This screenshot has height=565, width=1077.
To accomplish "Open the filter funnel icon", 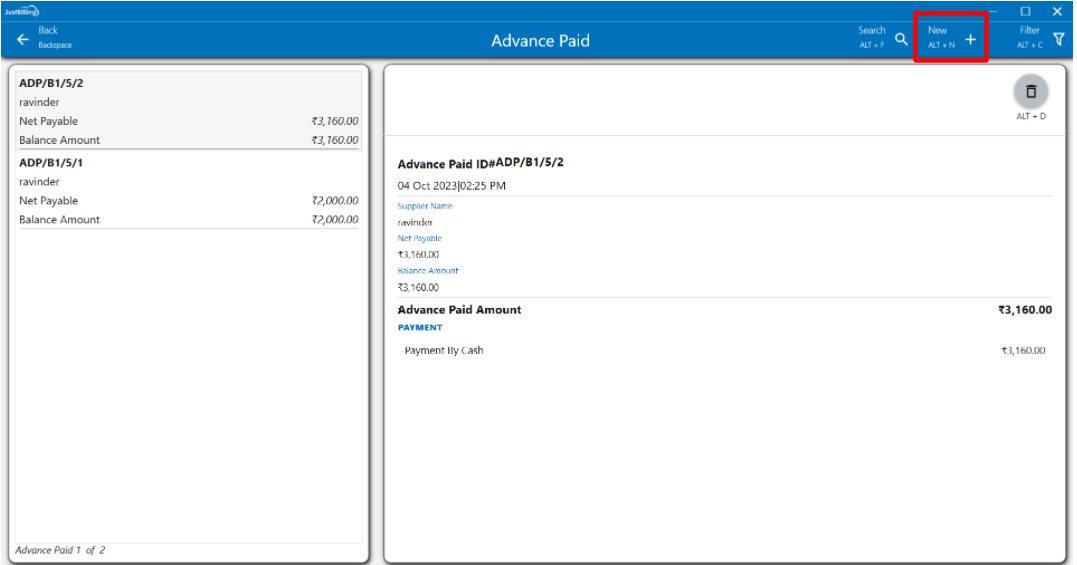I will (x=1058, y=39).
